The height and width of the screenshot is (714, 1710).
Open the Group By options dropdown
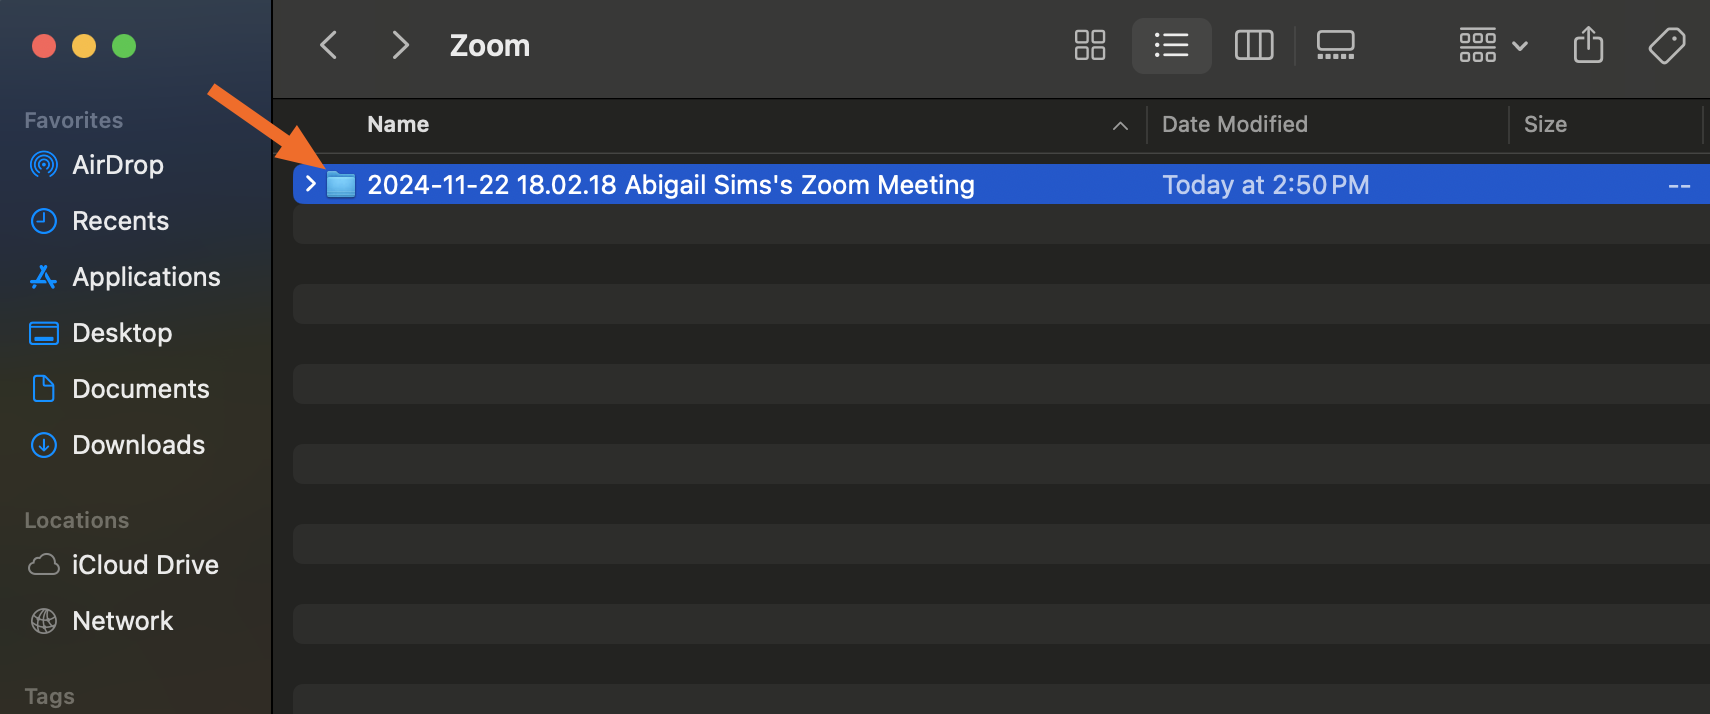point(1493,45)
